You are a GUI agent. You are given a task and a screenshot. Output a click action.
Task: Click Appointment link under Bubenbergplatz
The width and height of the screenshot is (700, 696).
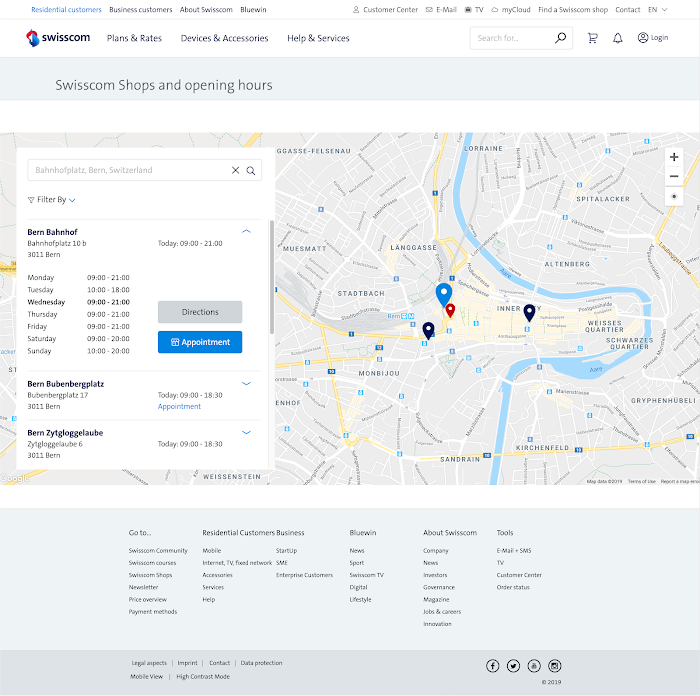pos(179,406)
